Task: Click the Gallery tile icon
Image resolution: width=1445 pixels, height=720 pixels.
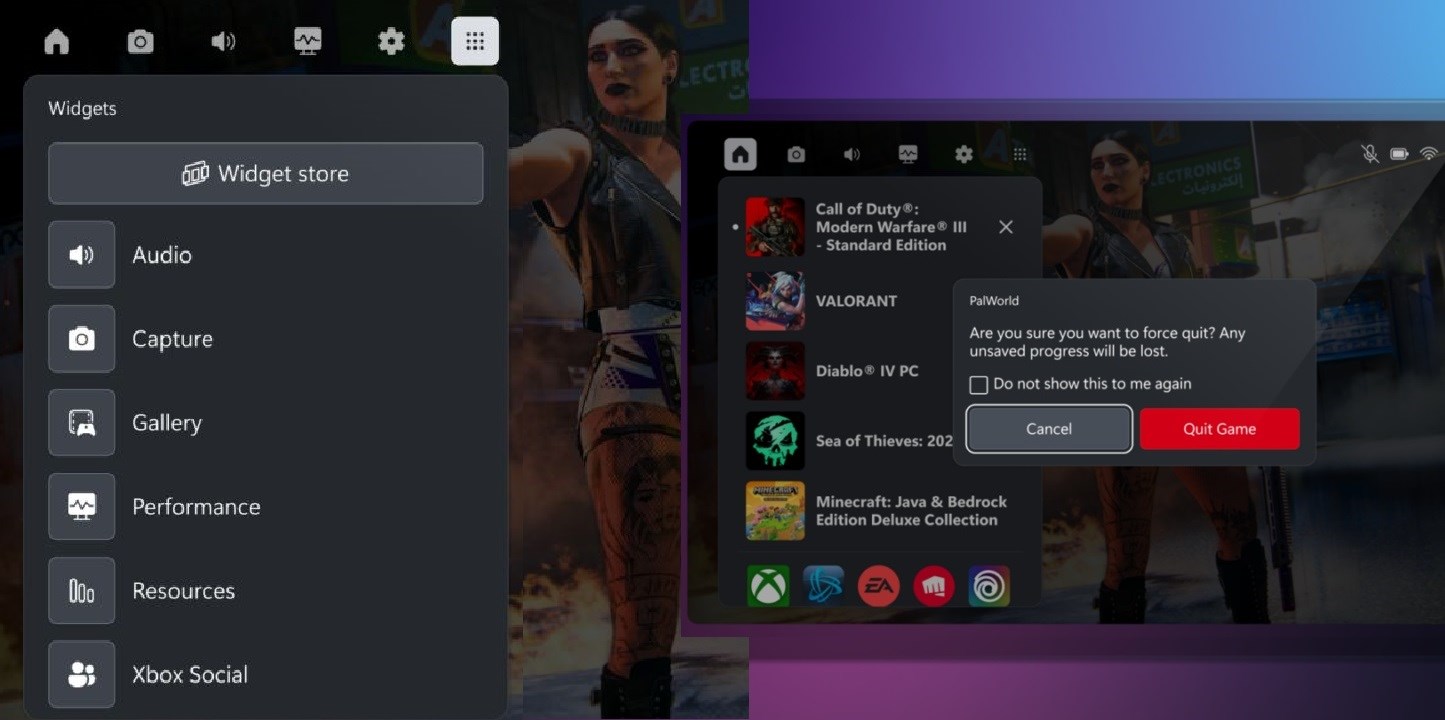Action: (x=82, y=423)
